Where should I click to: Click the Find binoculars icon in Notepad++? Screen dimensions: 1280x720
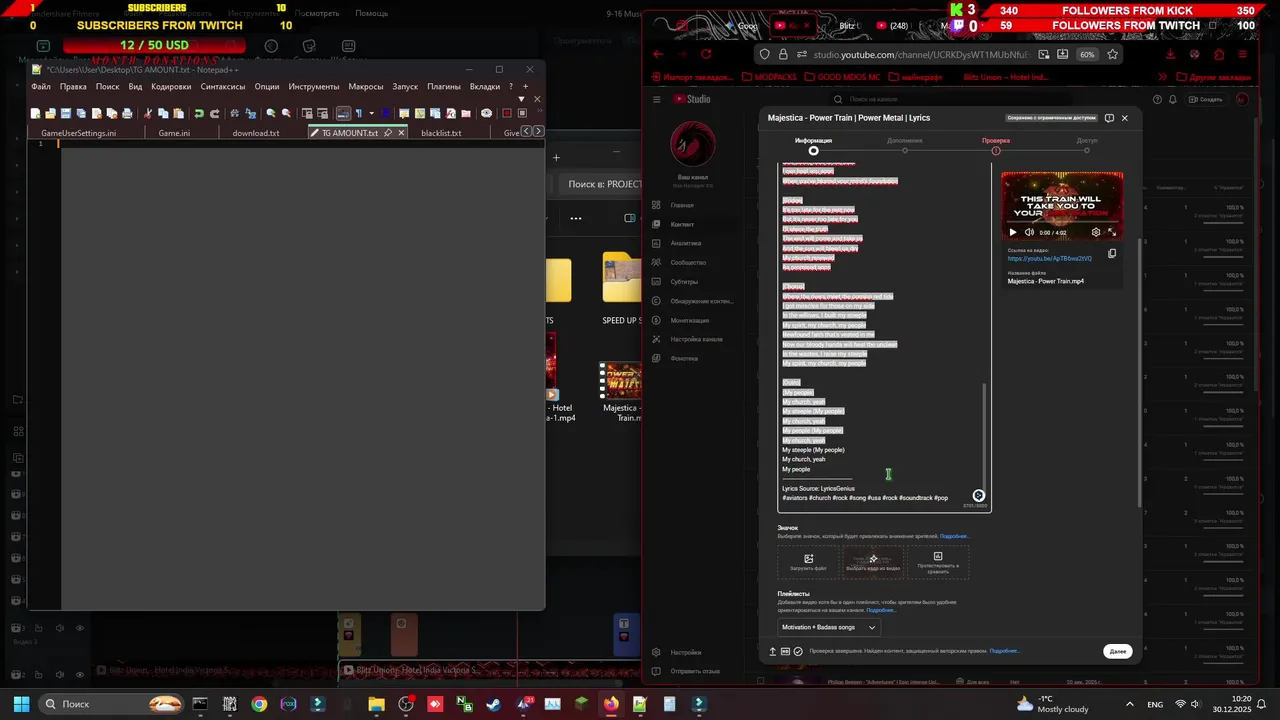(235, 114)
